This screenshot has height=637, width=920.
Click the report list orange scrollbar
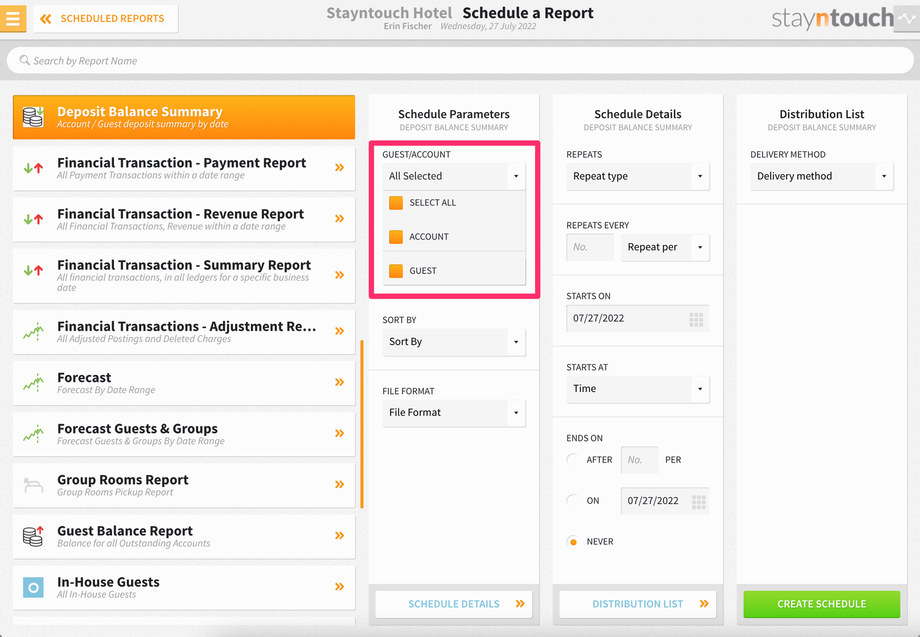point(361,424)
